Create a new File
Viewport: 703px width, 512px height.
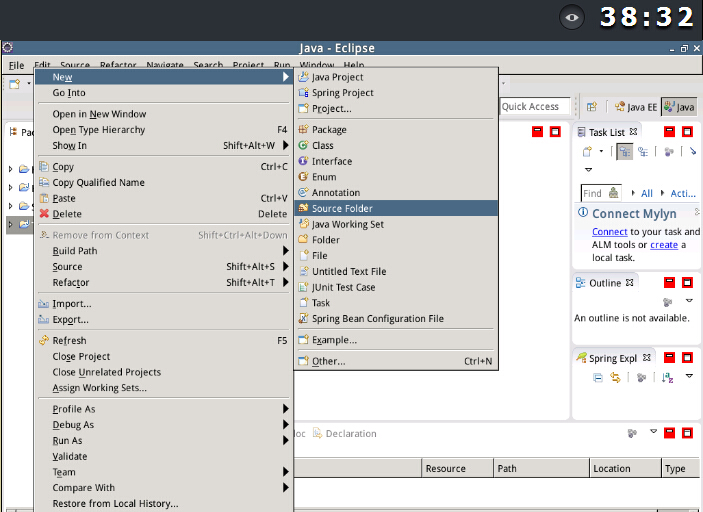(396, 256)
